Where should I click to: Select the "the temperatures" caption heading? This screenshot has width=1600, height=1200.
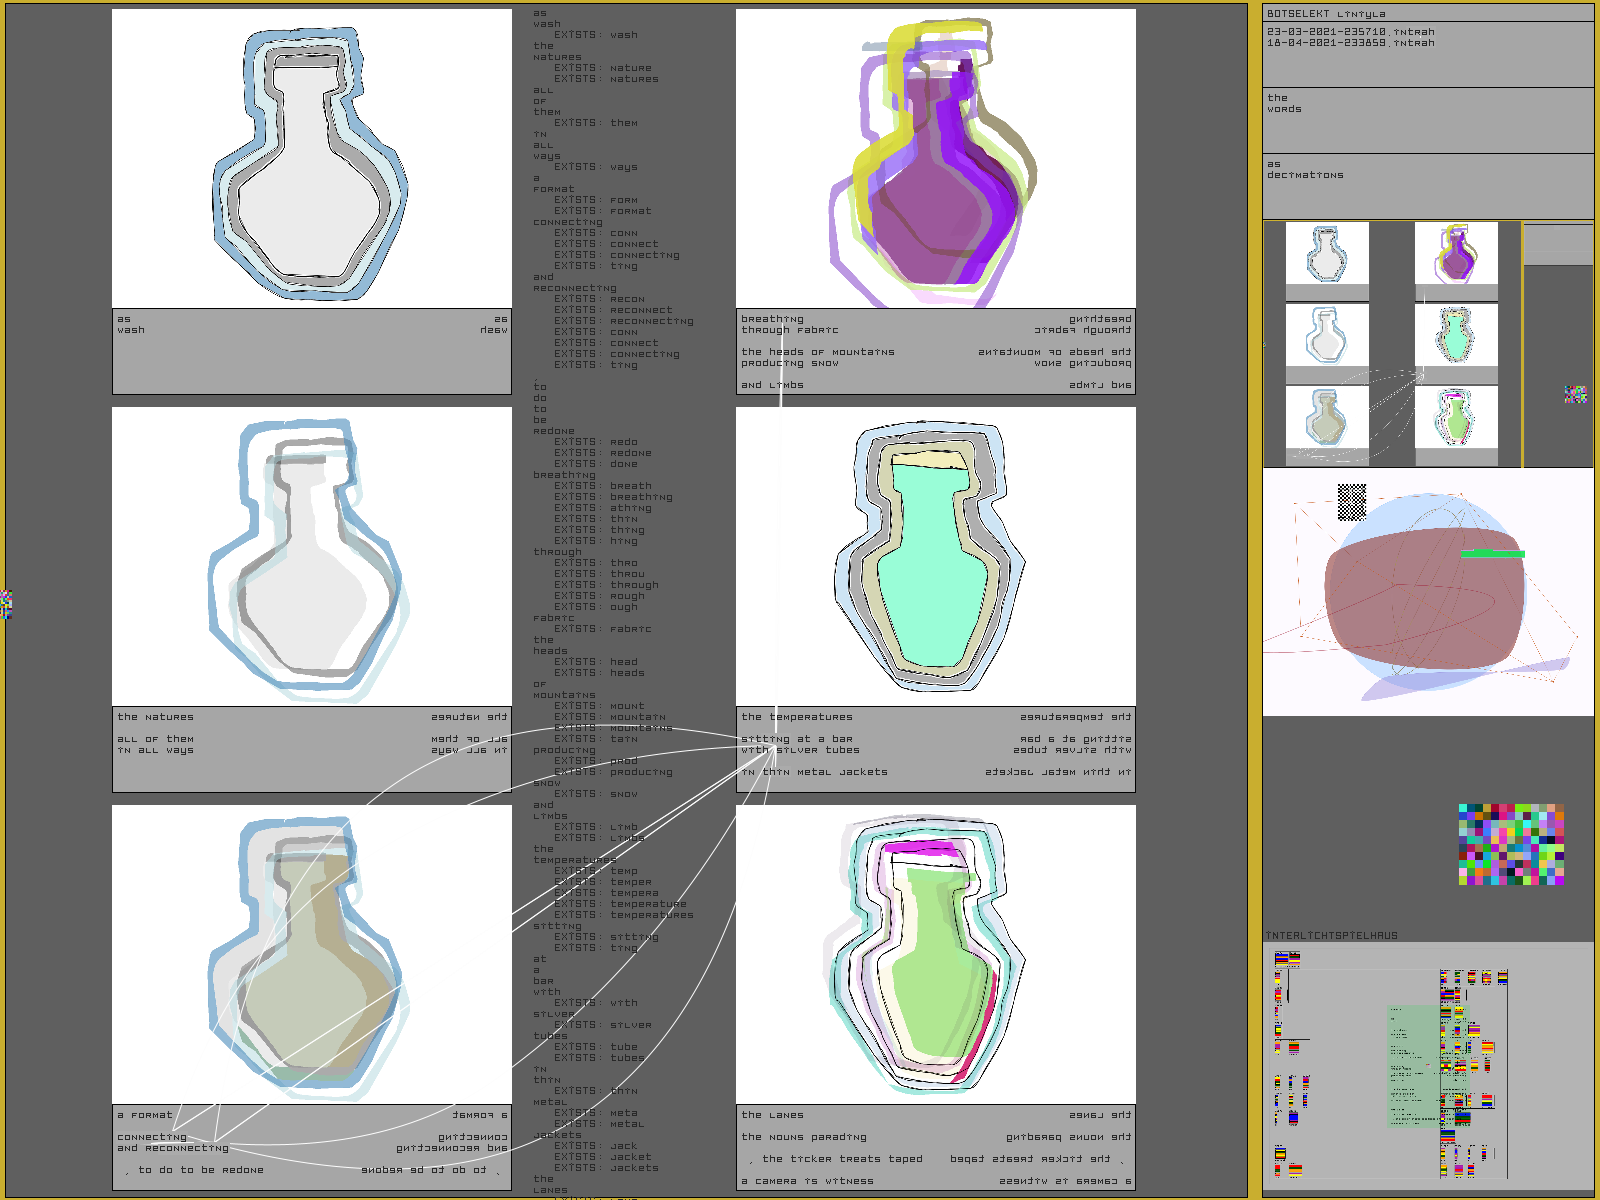click(797, 717)
